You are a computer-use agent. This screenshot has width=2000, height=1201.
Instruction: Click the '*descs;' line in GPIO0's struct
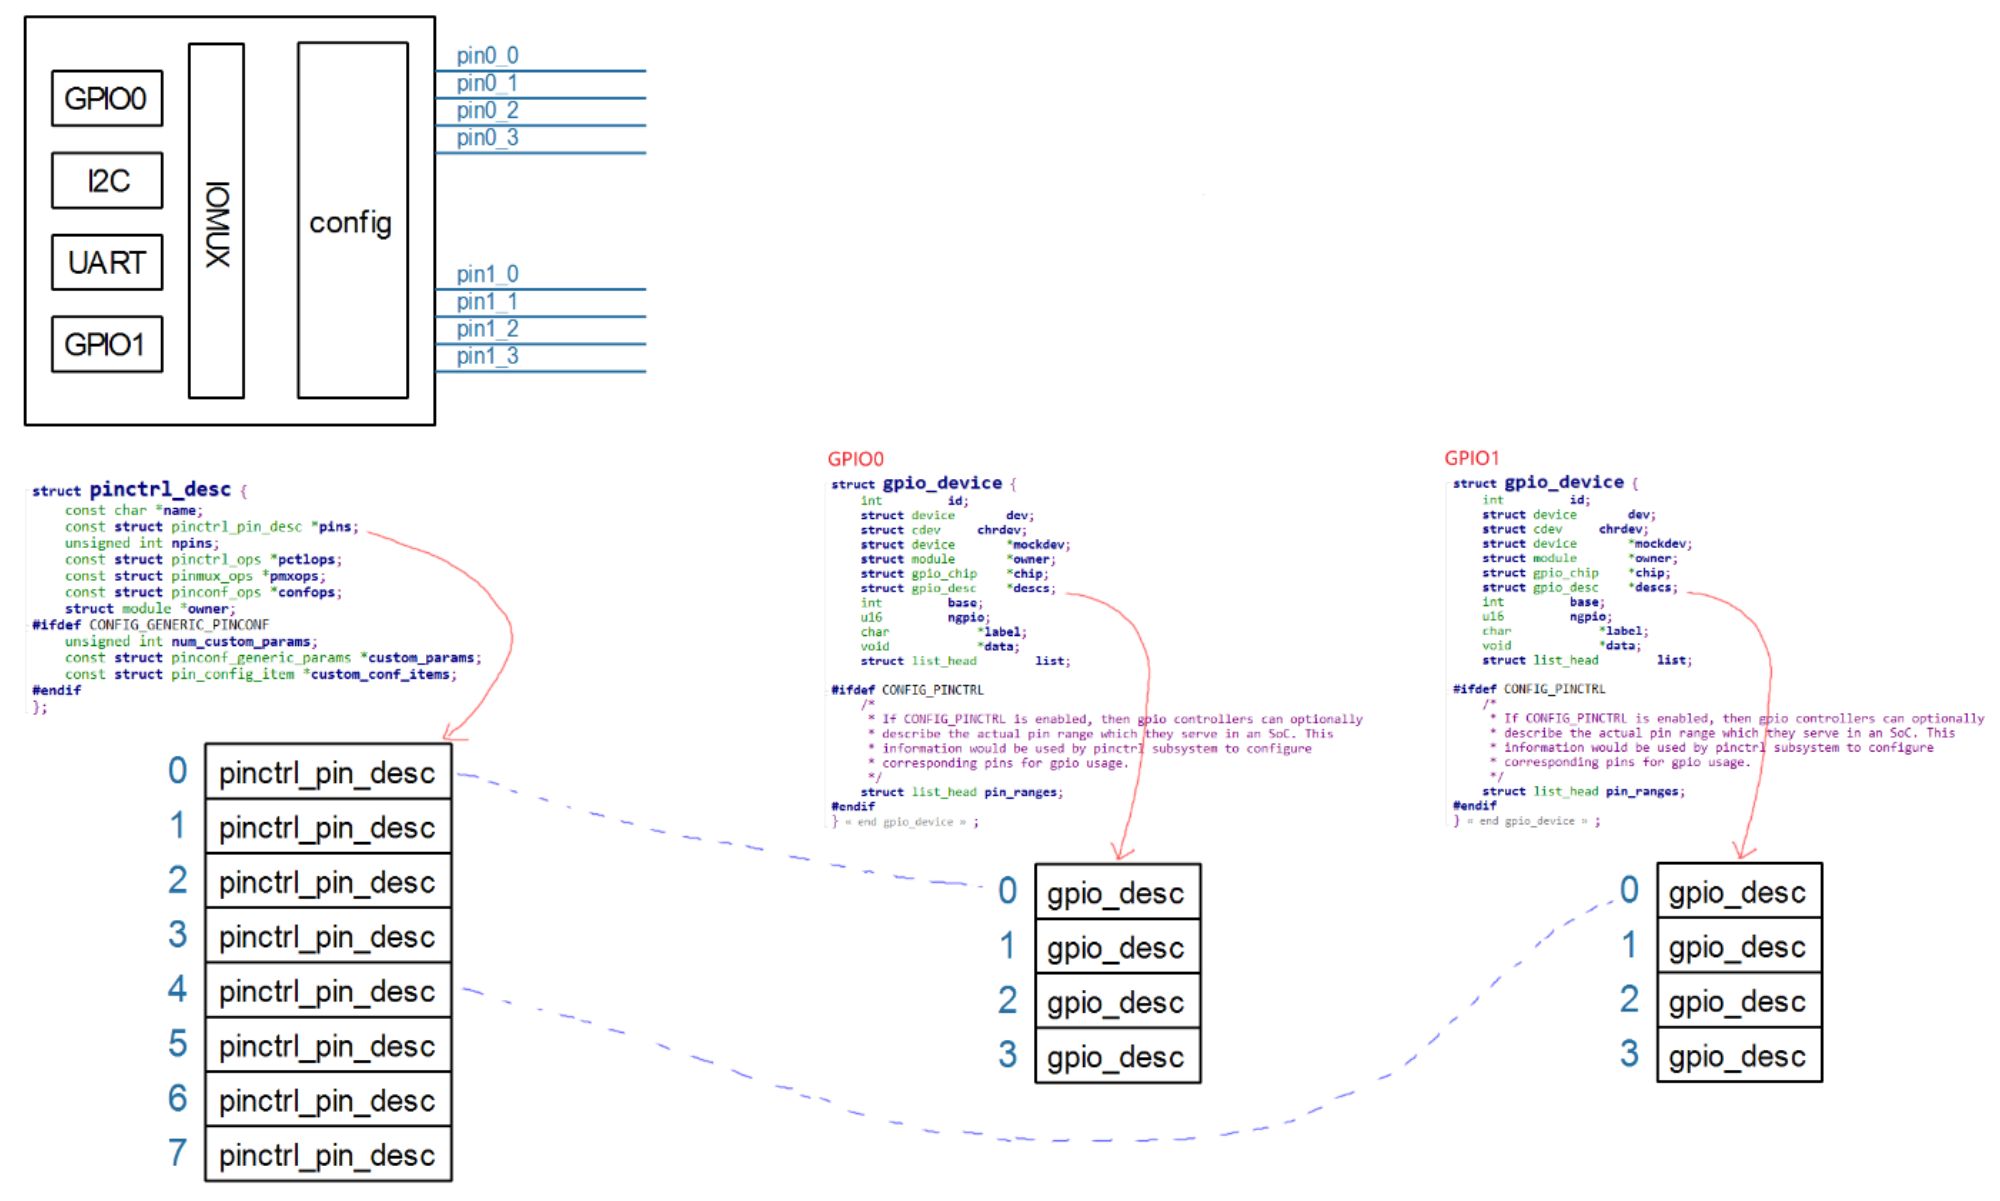tap(958, 588)
